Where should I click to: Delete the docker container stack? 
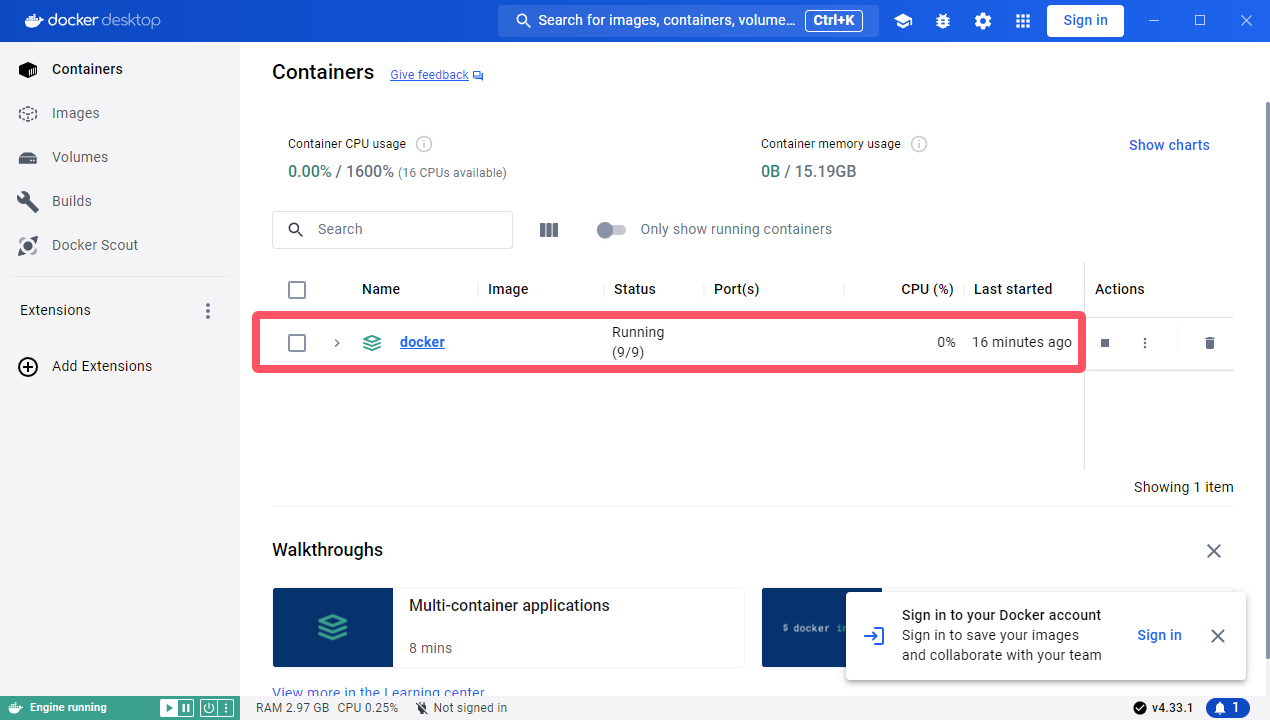pos(1209,343)
